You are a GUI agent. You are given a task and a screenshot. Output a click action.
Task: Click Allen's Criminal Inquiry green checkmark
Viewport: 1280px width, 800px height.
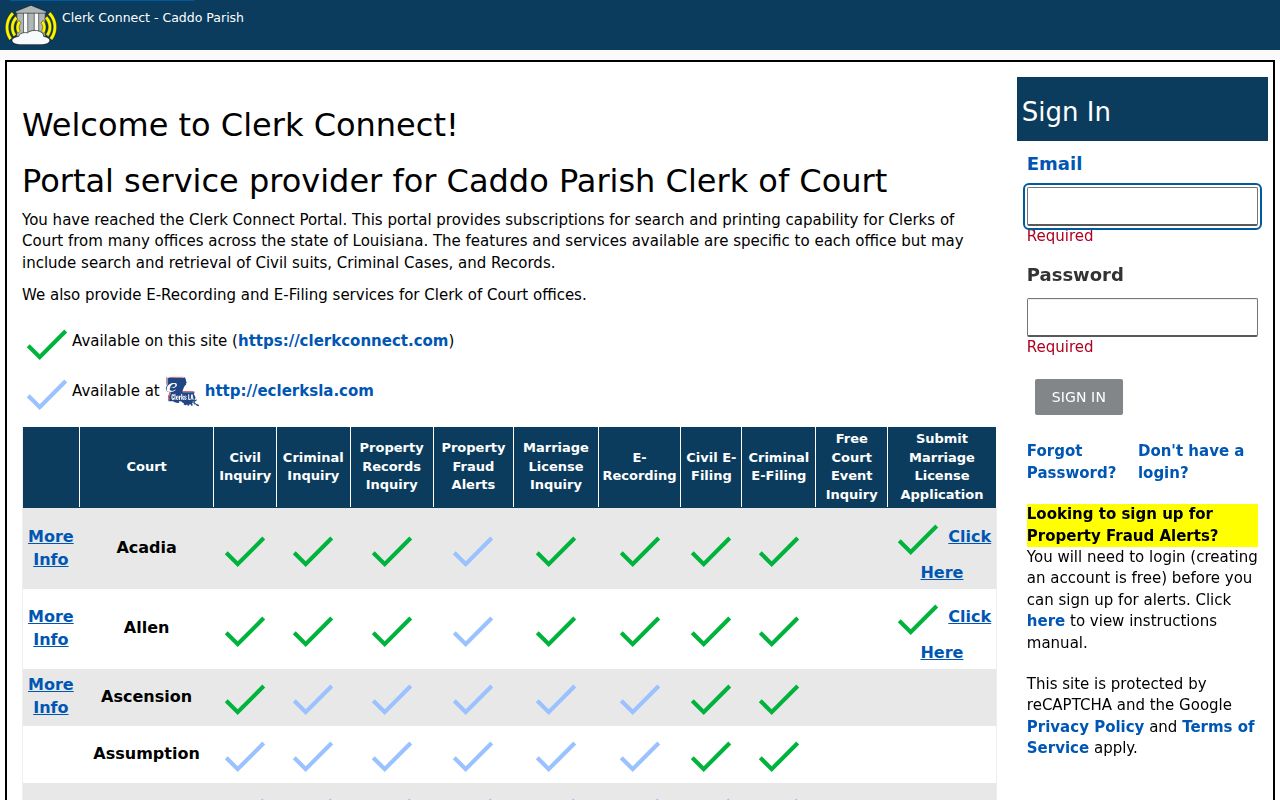313,631
